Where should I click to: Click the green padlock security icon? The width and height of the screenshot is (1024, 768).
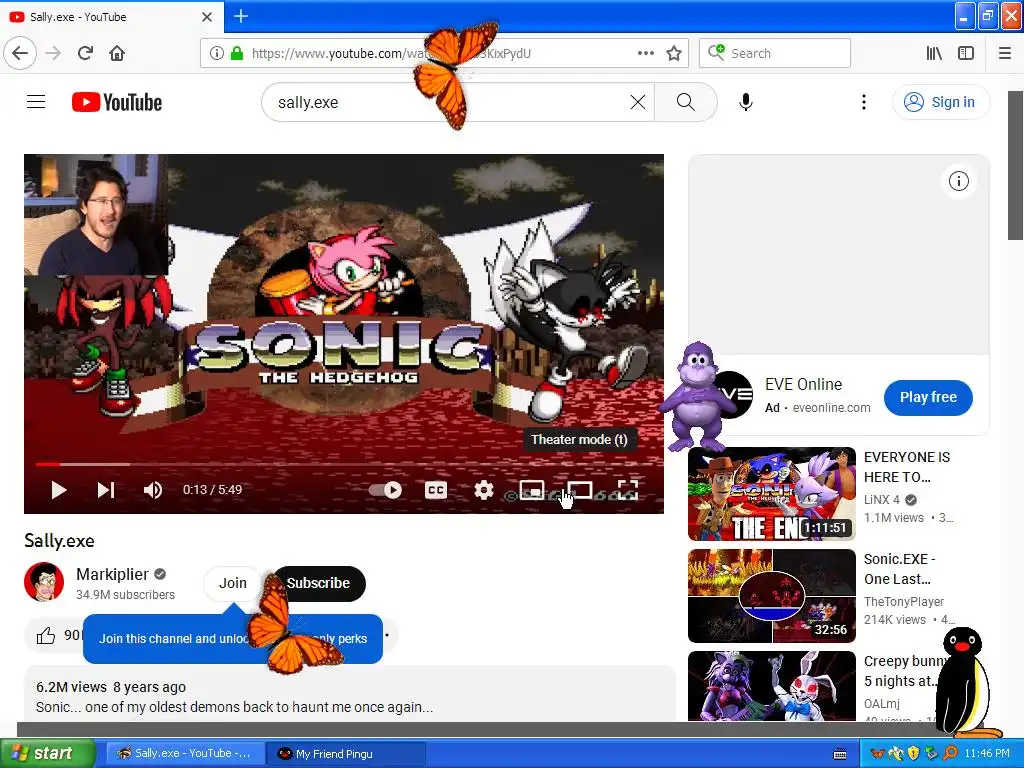click(236, 53)
